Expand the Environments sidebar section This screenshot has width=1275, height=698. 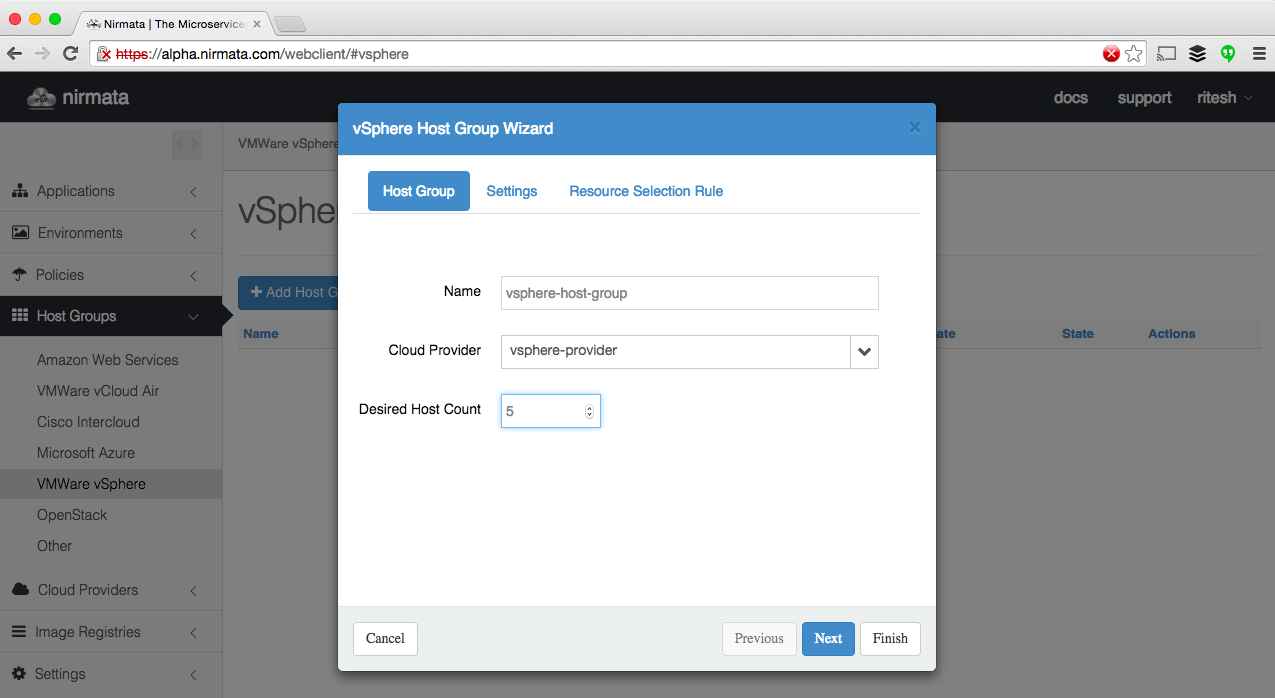coord(193,234)
